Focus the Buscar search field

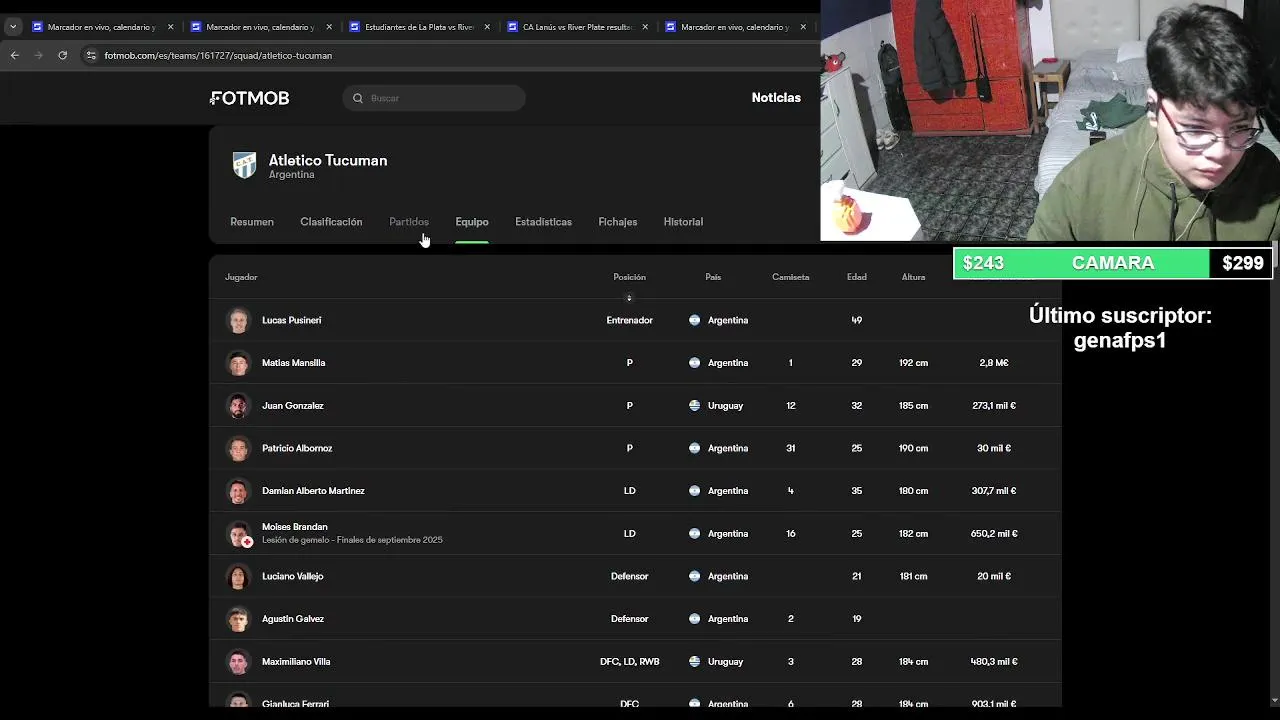tap(434, 98)
